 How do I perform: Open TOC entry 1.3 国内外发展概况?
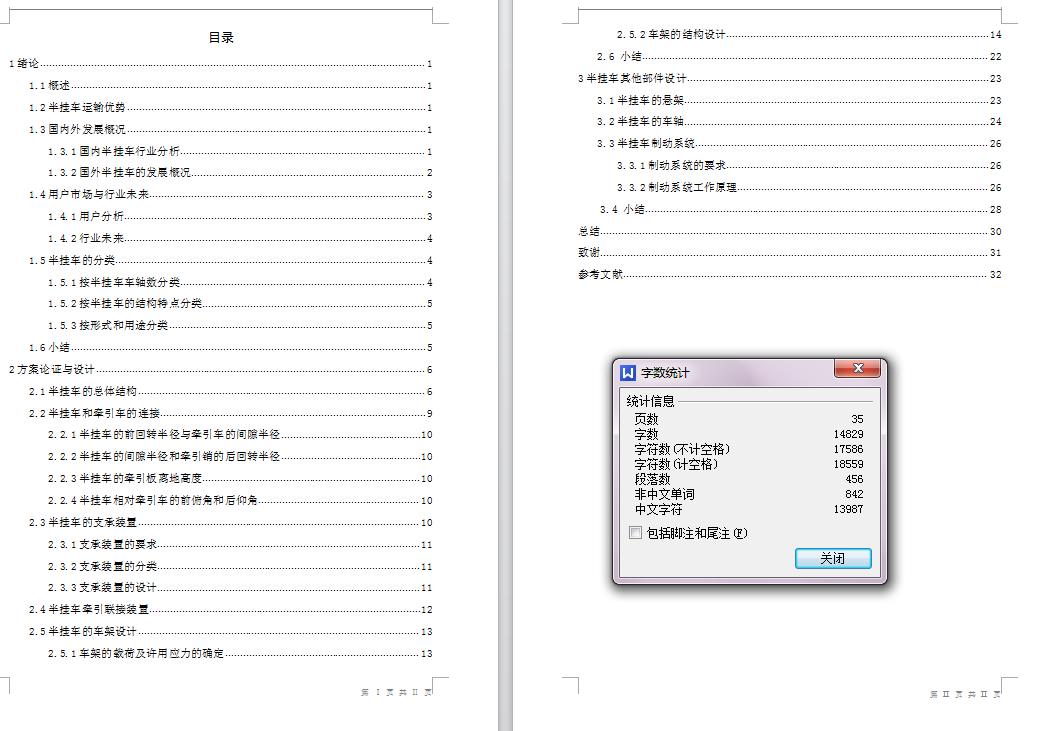click(x=230, y=129)
